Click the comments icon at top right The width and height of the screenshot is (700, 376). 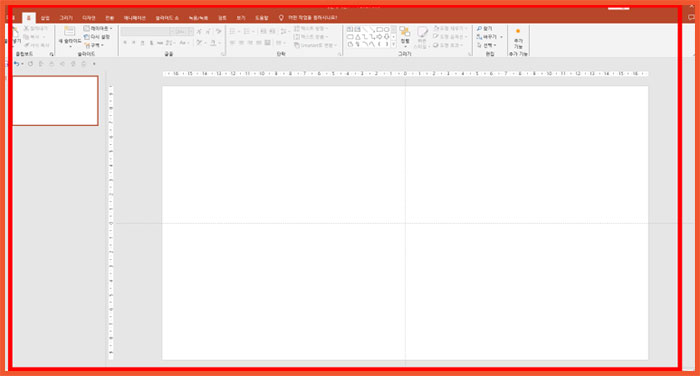pyautogui.click(x=692, y=17)
